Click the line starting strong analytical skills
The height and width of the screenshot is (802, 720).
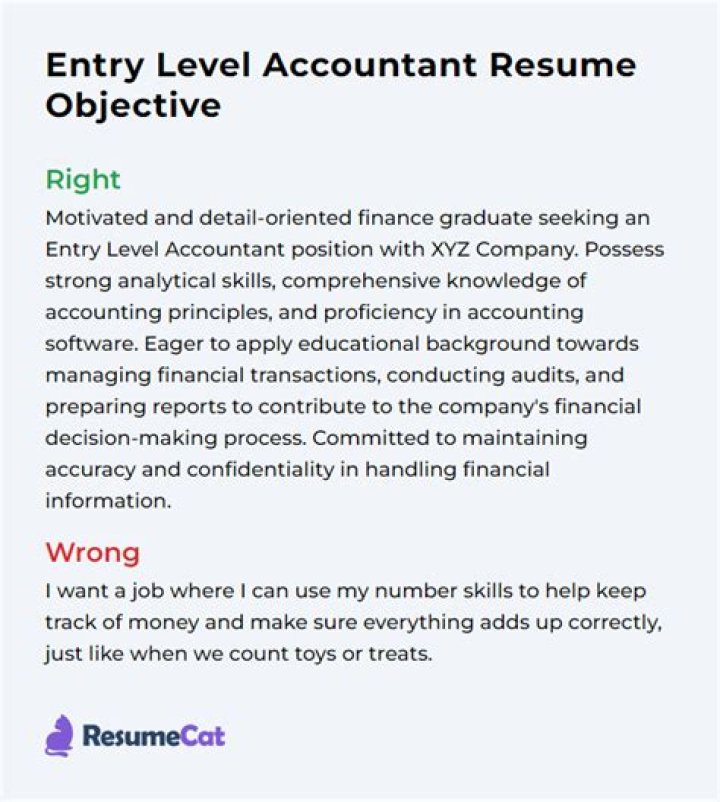[x=316, y=281]
